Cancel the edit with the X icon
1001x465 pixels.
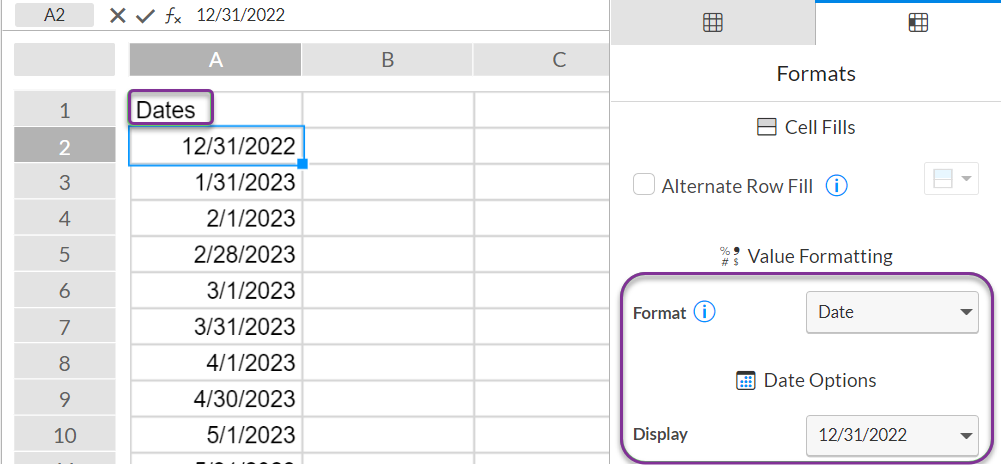[117, 15]
